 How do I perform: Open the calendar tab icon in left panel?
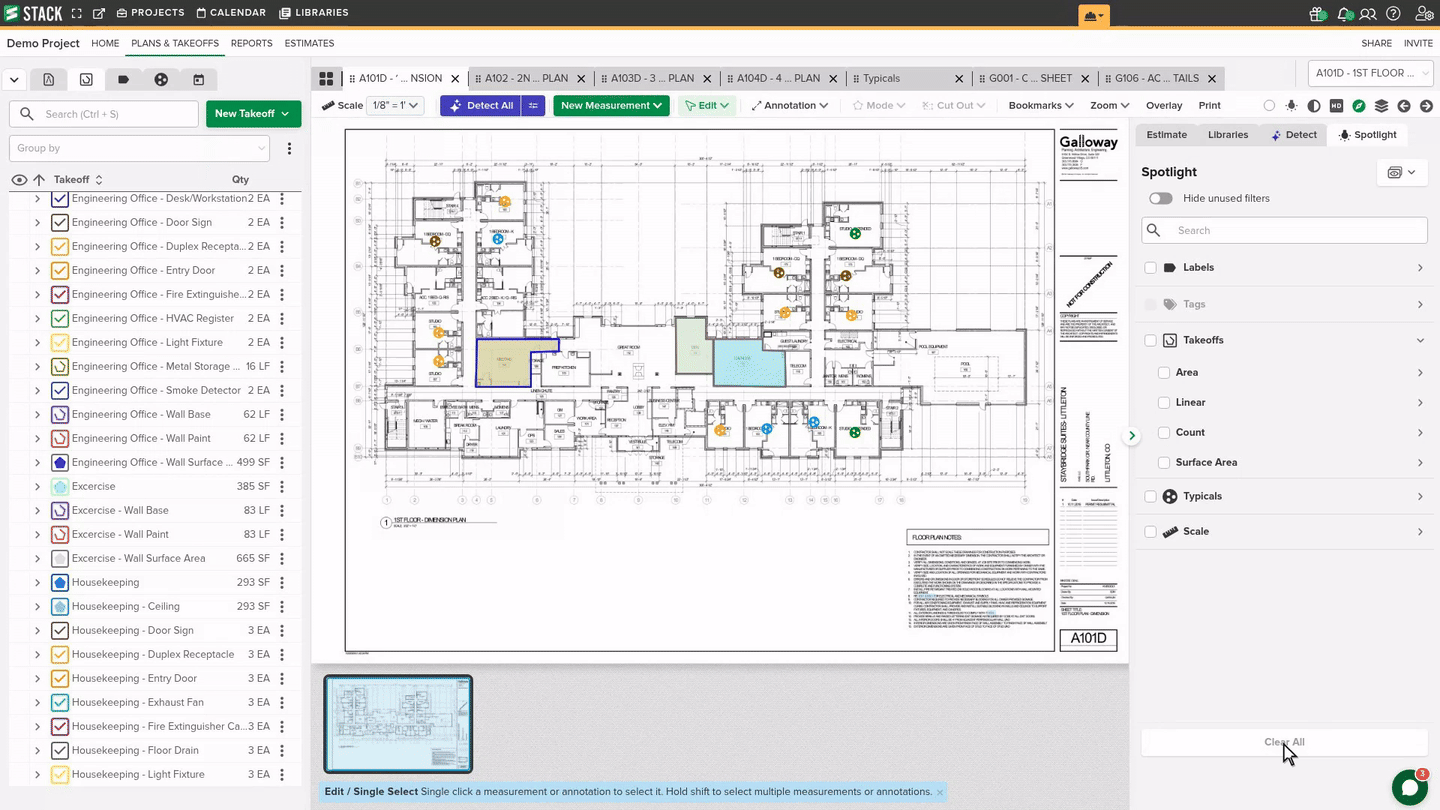click(198, 79)
